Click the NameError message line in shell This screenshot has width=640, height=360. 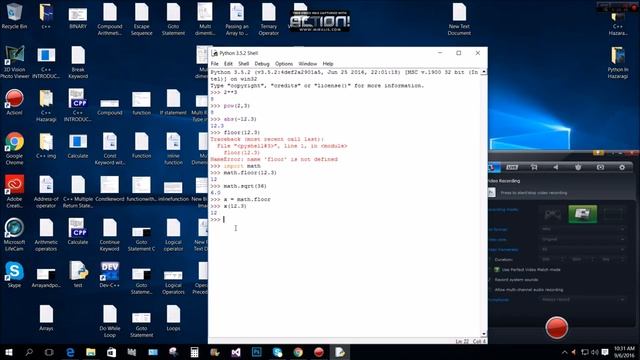point(274,159)
